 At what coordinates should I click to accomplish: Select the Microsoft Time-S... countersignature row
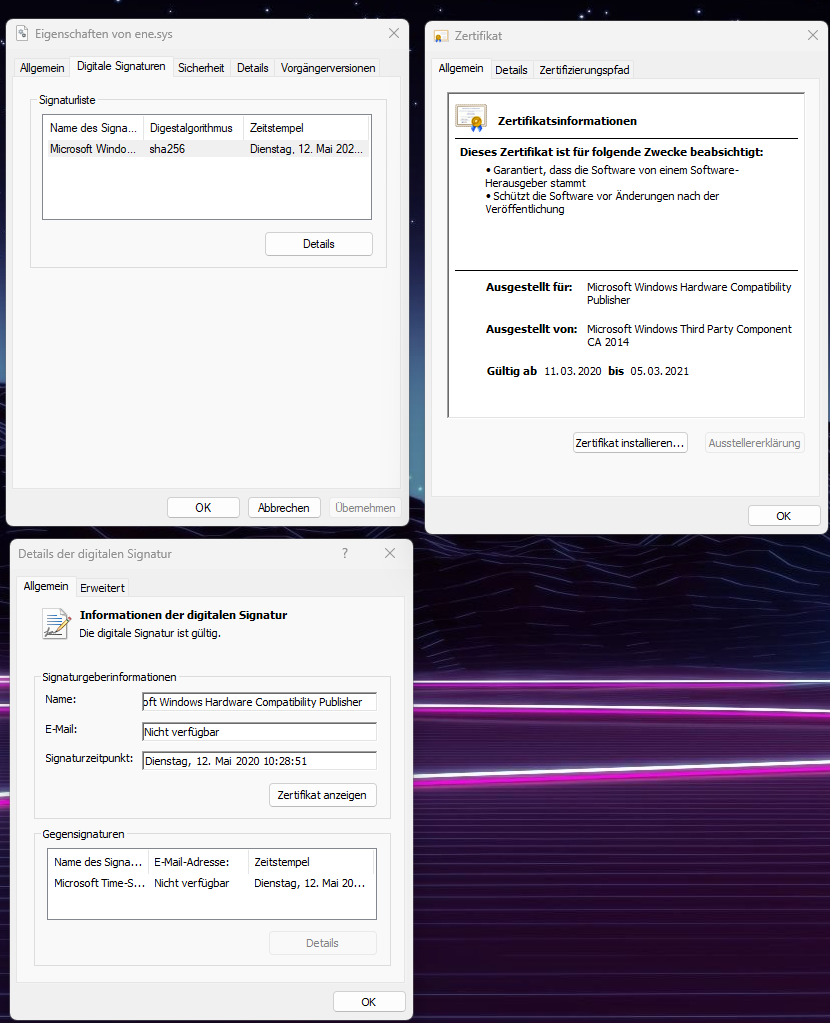[x=211, y=883]
